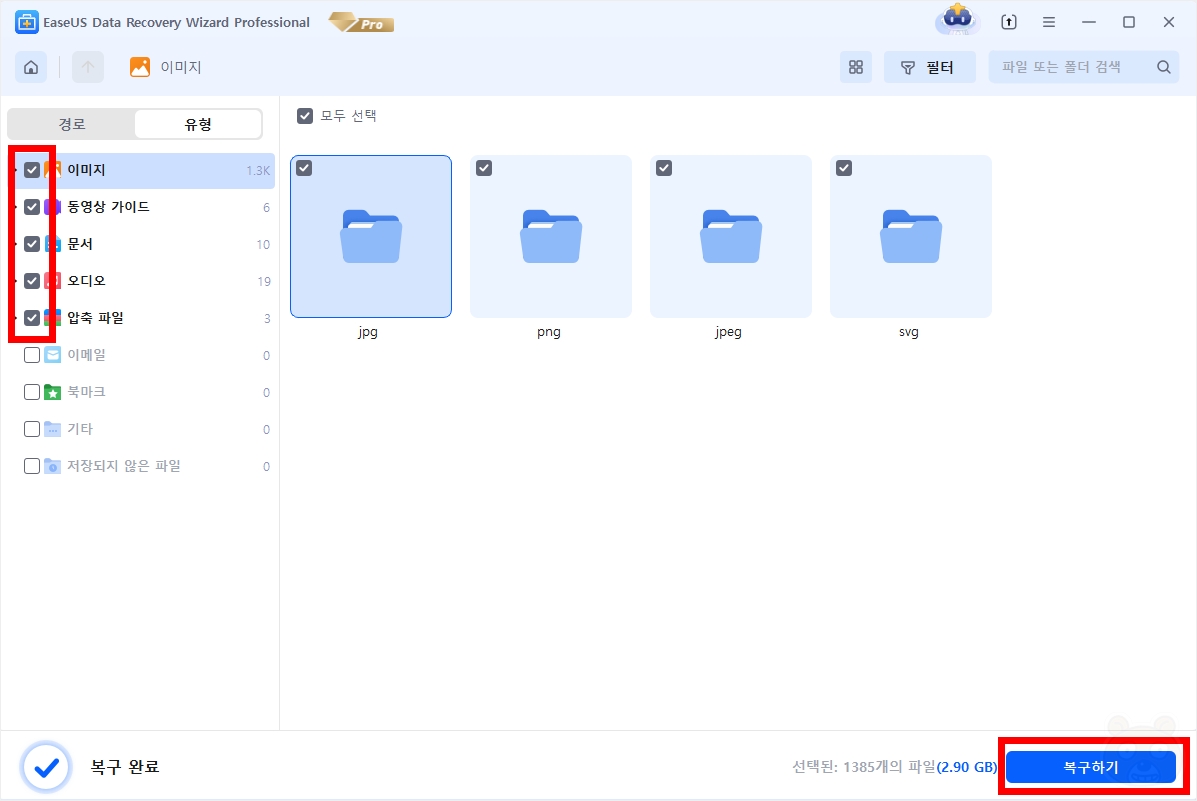Screen dimensions: 1197x801
Task: Click the 이미지 breadcrumb label
Action: [x=181, y=67]
